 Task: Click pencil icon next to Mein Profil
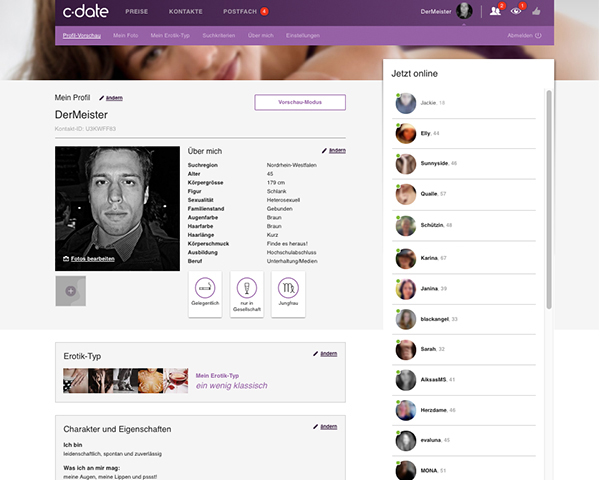tap(101, 98)
